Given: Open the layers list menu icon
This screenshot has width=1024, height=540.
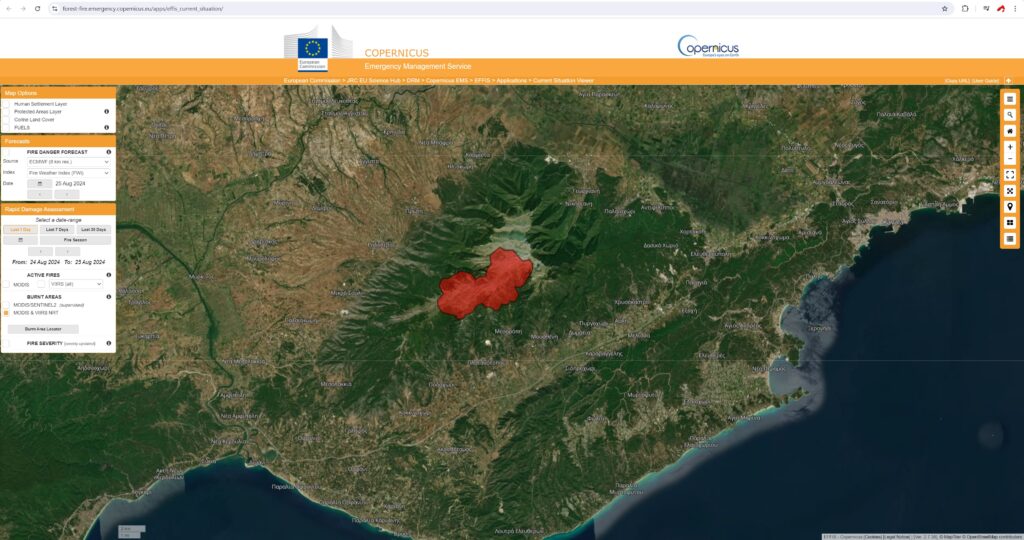Looking at the screenshot, I should pyautogui.click(x=1010, y=99).
